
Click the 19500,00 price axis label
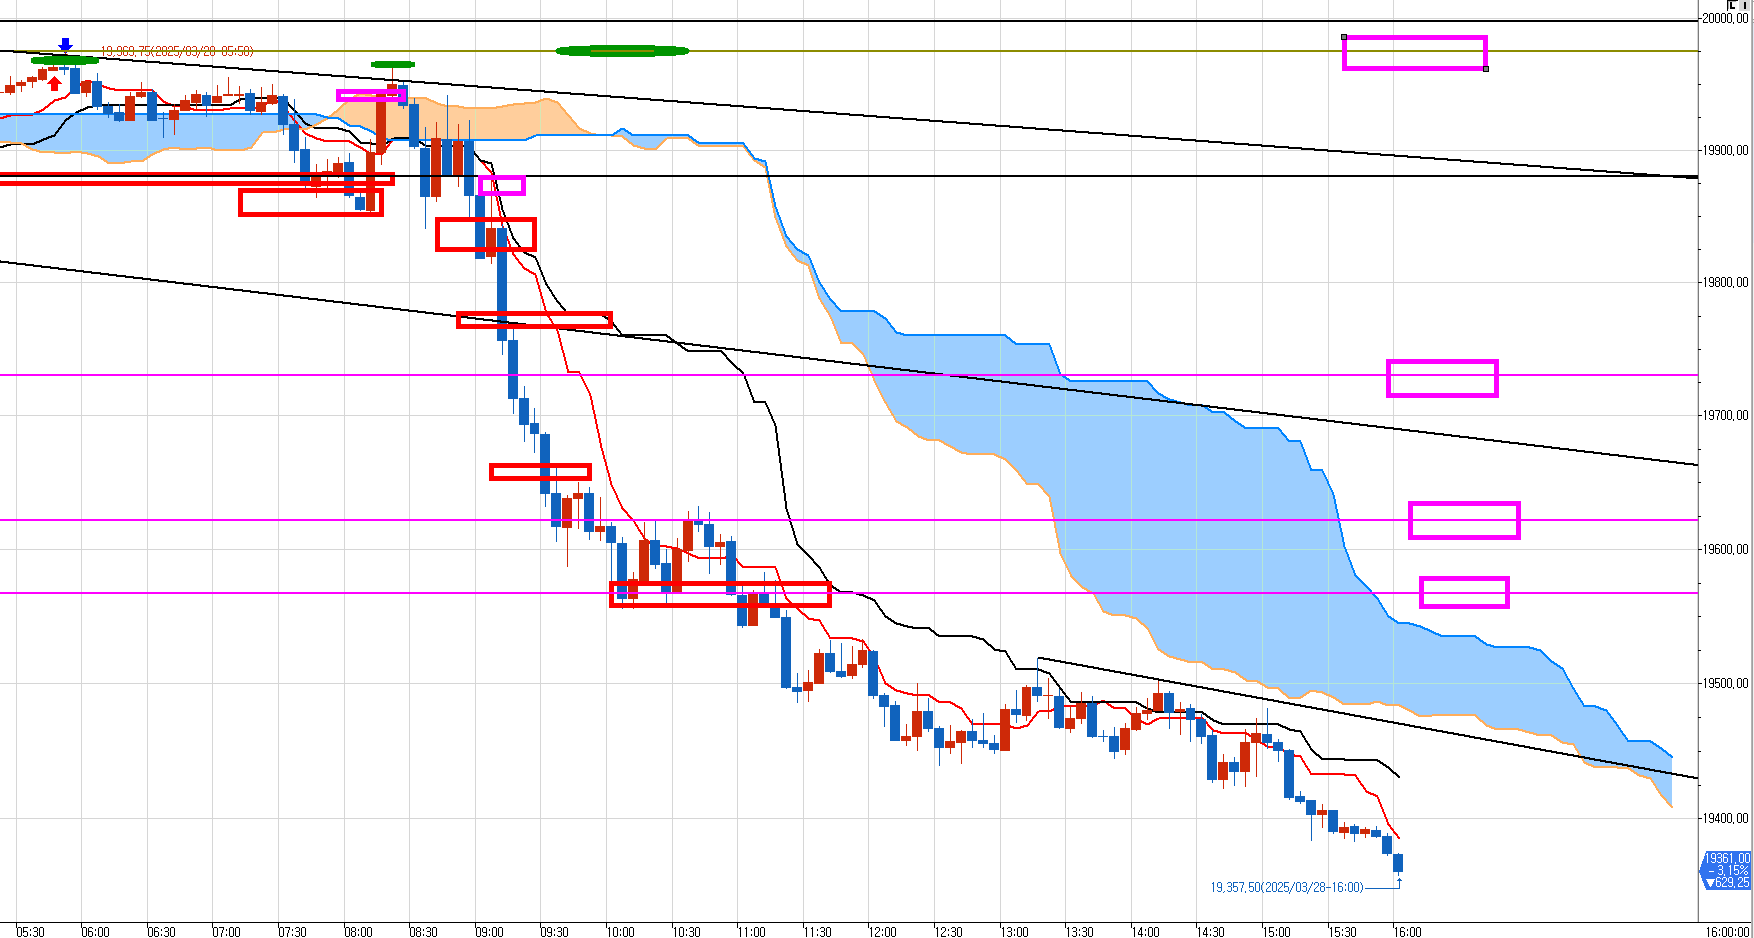coord(1726,683)
